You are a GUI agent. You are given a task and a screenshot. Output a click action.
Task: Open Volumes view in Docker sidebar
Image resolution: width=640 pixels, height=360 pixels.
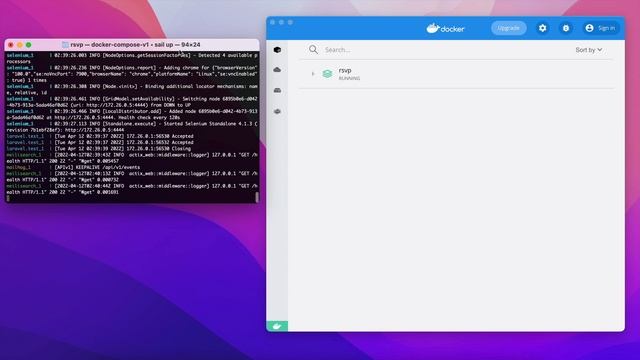click(x=277, y=90)
